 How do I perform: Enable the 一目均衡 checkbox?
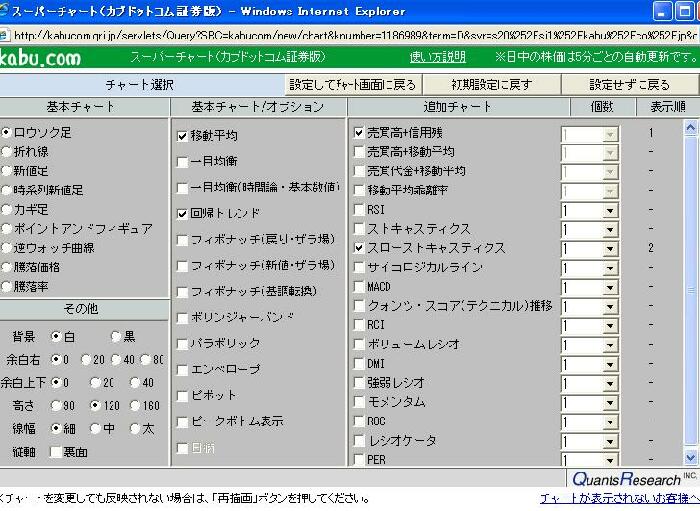pos(182,162)
